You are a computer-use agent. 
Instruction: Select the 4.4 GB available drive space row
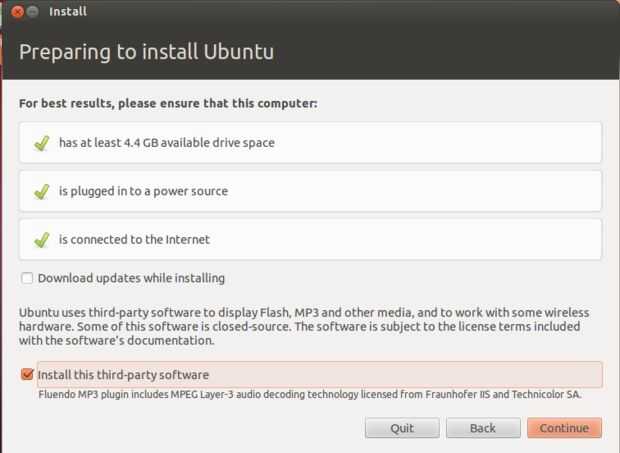pyautogui.click(x=310, y=143)
